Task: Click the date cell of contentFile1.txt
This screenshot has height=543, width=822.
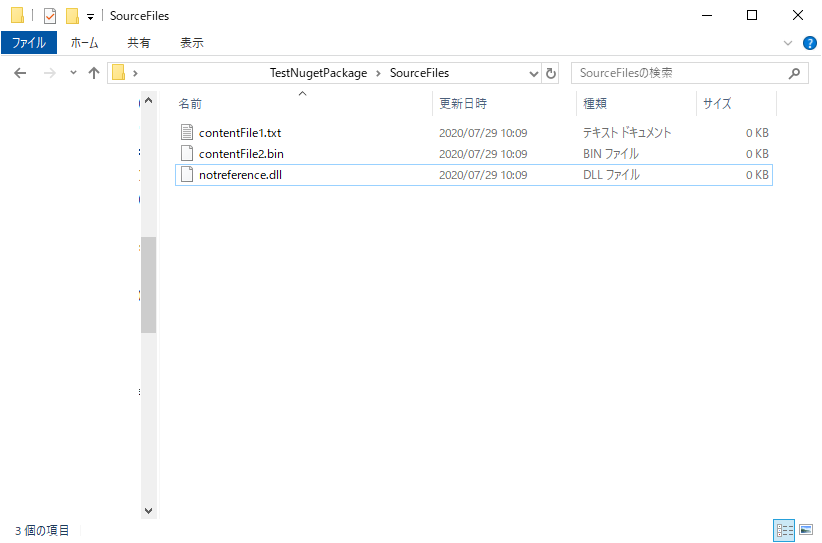Action: [x=483, y=133]
